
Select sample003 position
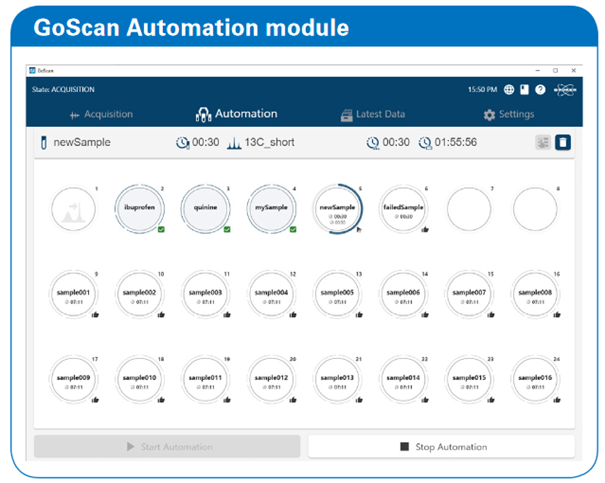pos(205,294)
